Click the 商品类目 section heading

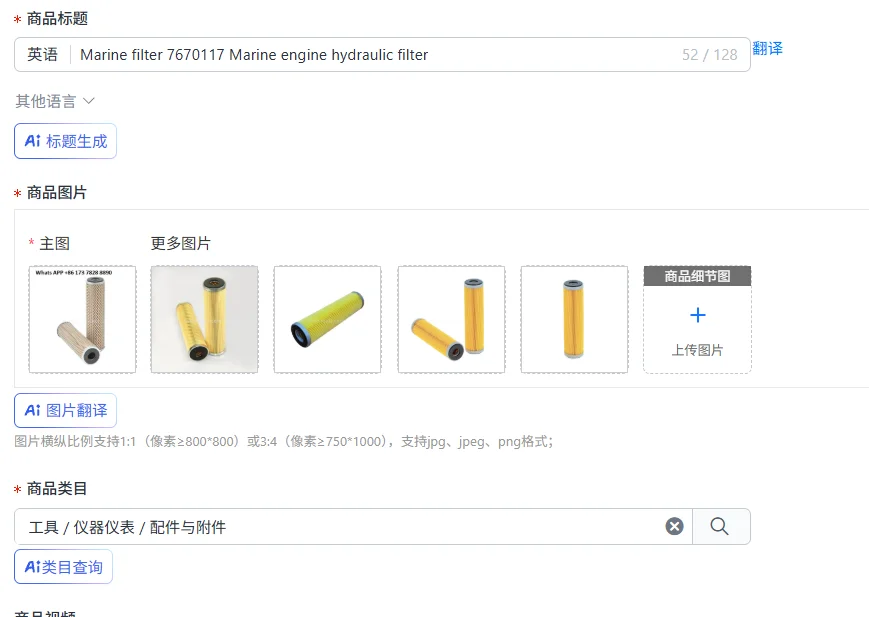point(57,488)
